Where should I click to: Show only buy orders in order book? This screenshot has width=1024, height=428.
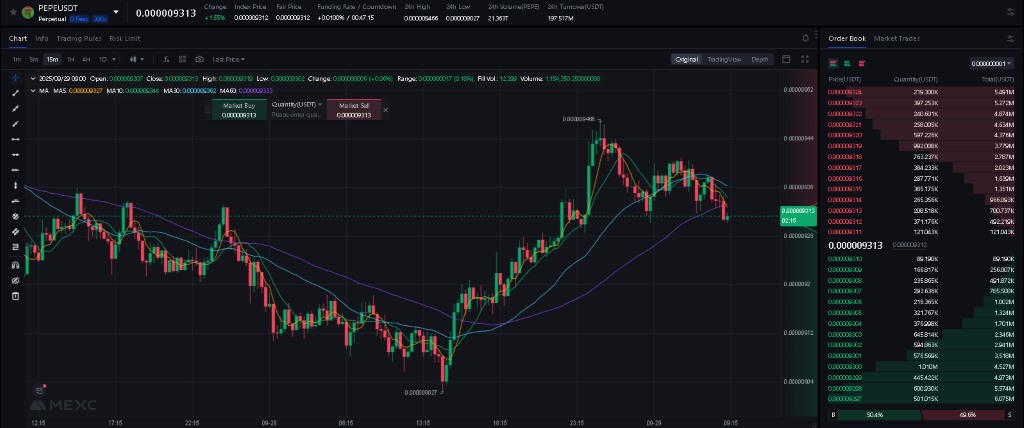point(846,62)
